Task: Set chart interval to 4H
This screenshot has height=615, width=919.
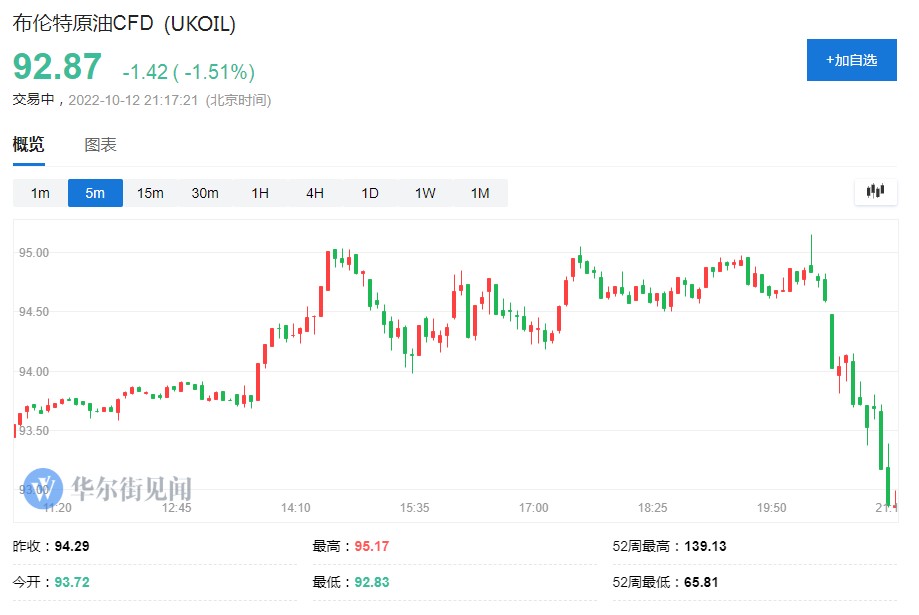Action: pyautogui.click(x=315, y=193)
